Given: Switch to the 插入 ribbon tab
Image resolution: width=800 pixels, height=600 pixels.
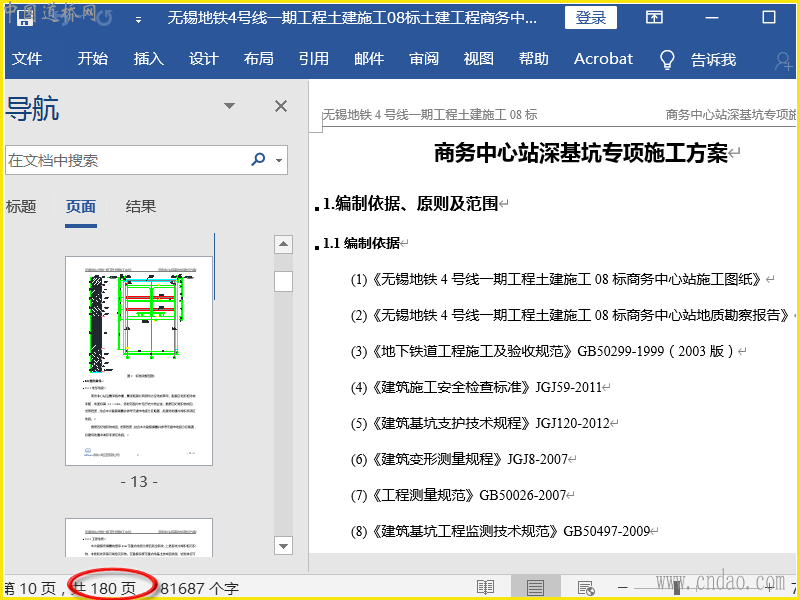Looking at the screenshot, I should (148, 59).
